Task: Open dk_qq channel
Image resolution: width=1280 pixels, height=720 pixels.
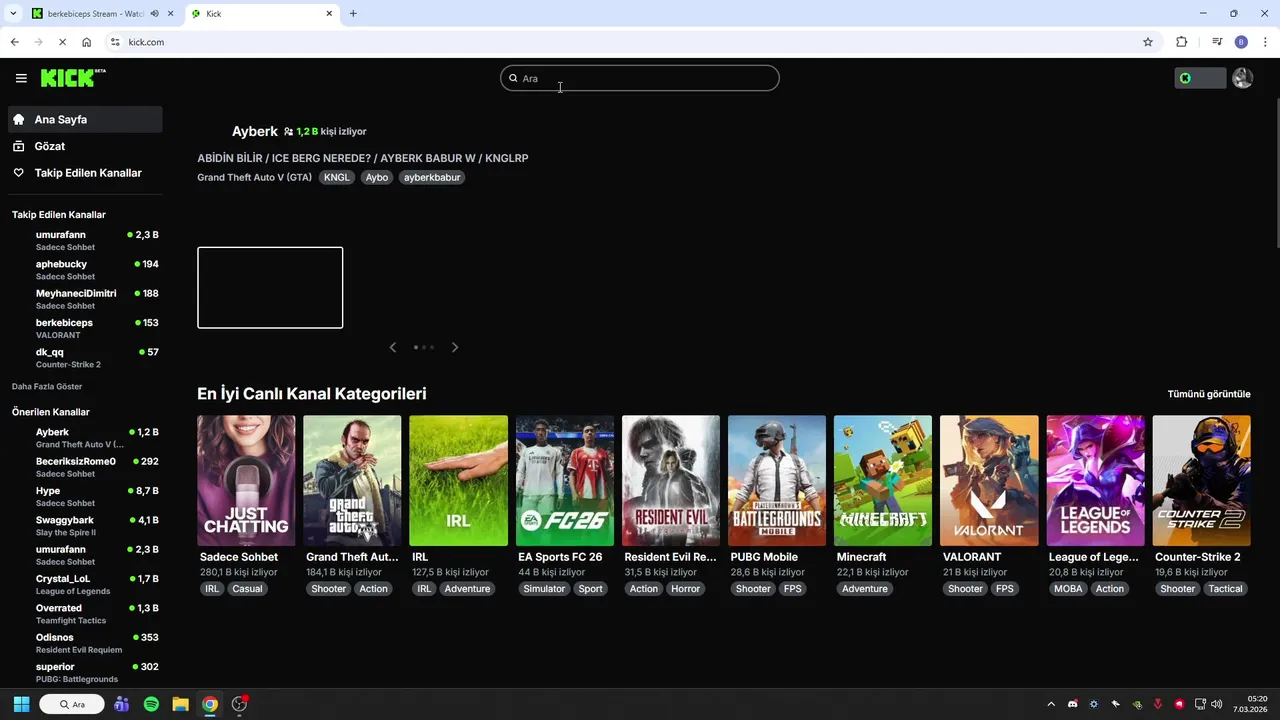Action: 85,358
